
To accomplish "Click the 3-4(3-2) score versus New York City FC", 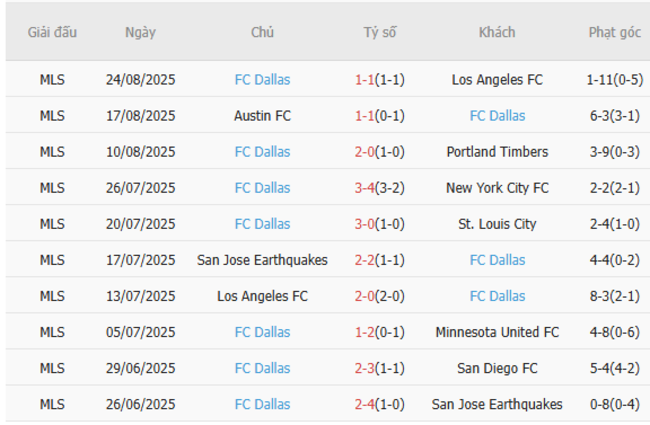I will 379,188.
